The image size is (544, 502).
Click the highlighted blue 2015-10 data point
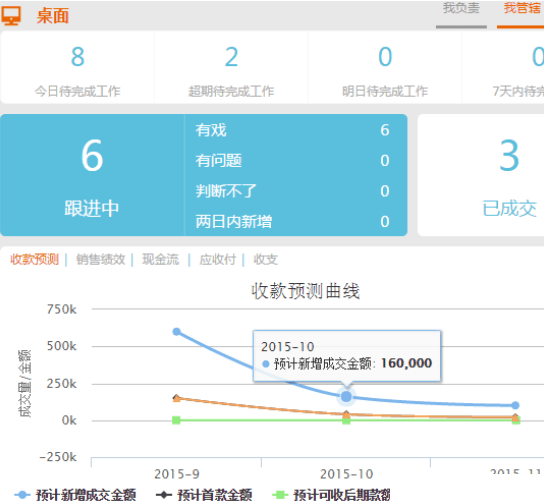(x=346, y=397)
